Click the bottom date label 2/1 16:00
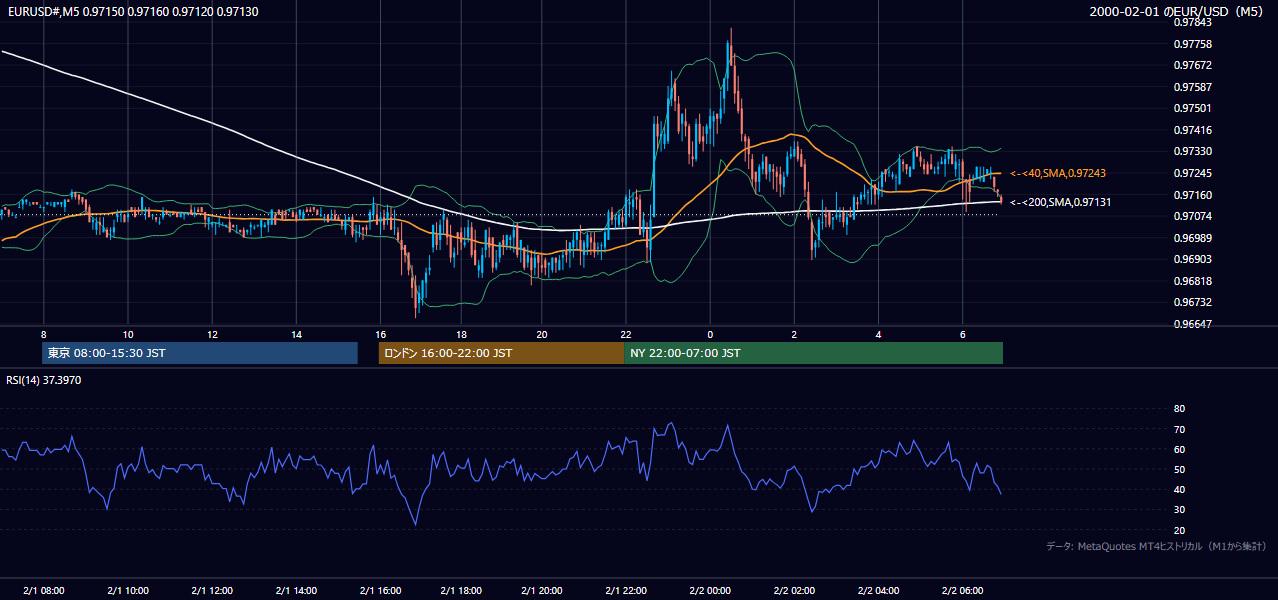Image resolution: width=1278 pixels, height=600 pixels. 380,591
